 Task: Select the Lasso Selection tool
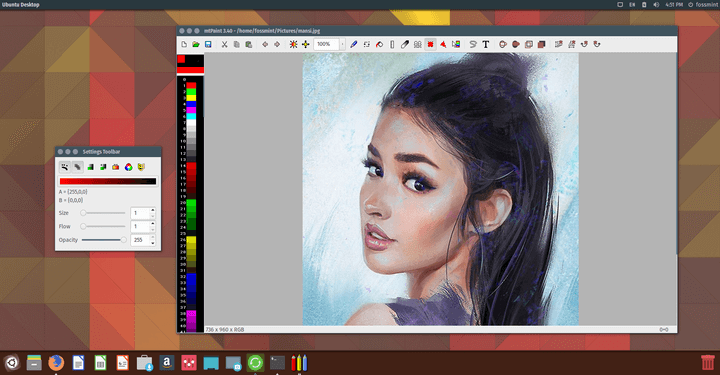pyautogui.click(x=473, y=45)
